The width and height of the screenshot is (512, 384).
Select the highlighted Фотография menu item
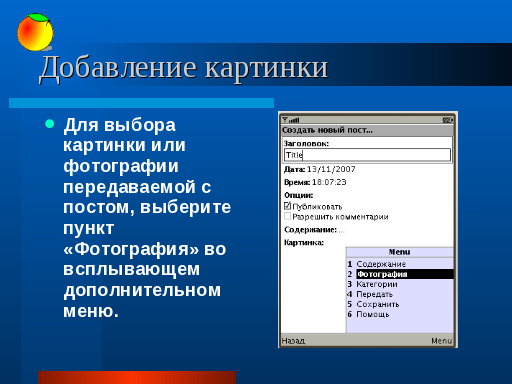pyautogui.click(x=400, y=274)
